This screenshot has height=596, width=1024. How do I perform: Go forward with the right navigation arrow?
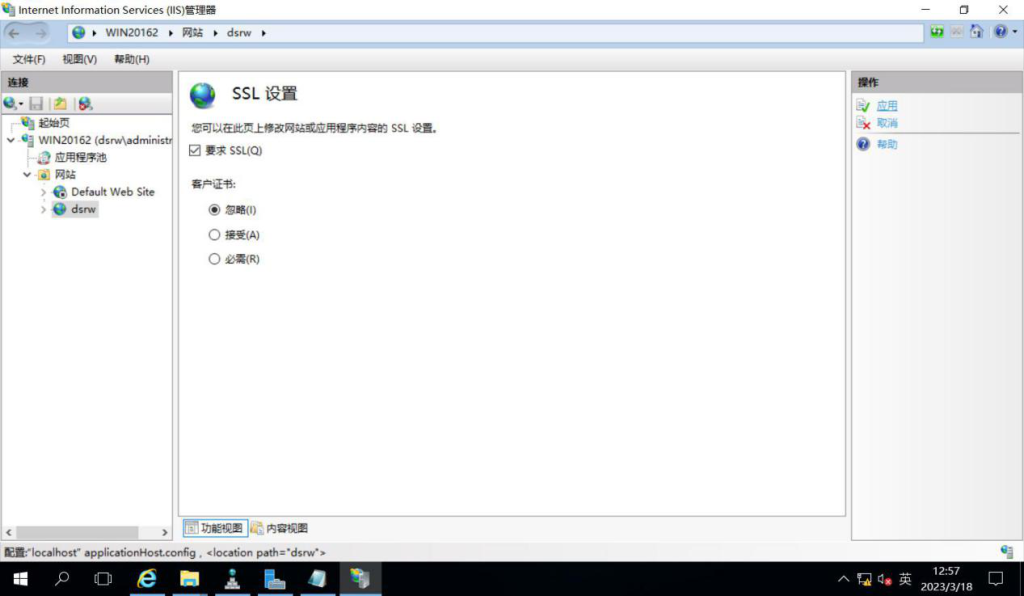point(40,33)
